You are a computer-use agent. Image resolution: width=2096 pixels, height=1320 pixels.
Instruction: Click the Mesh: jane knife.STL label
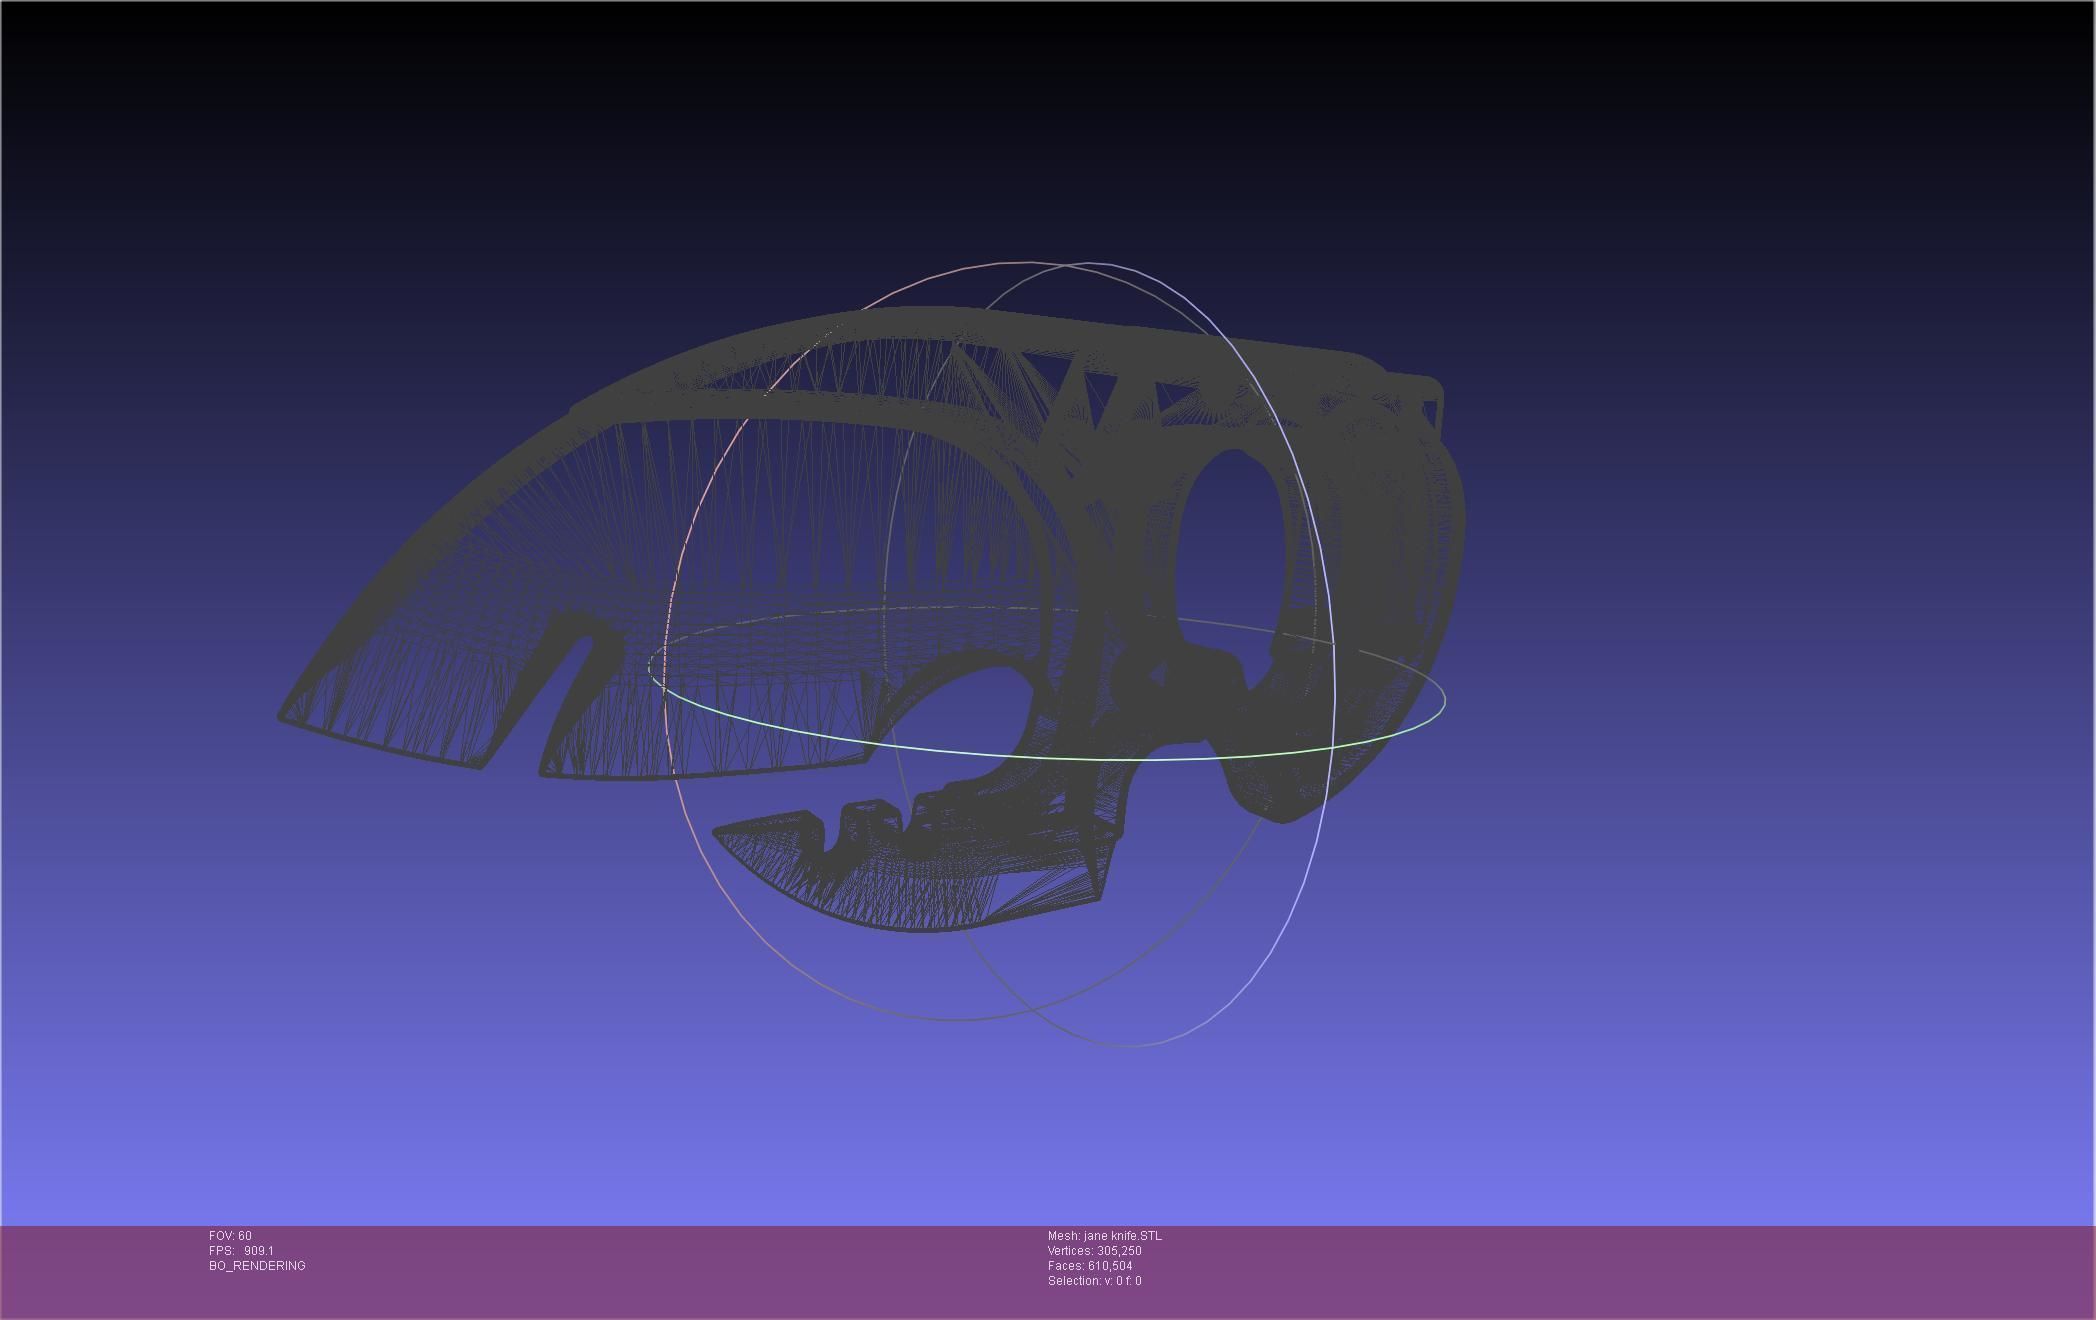1104,1236
